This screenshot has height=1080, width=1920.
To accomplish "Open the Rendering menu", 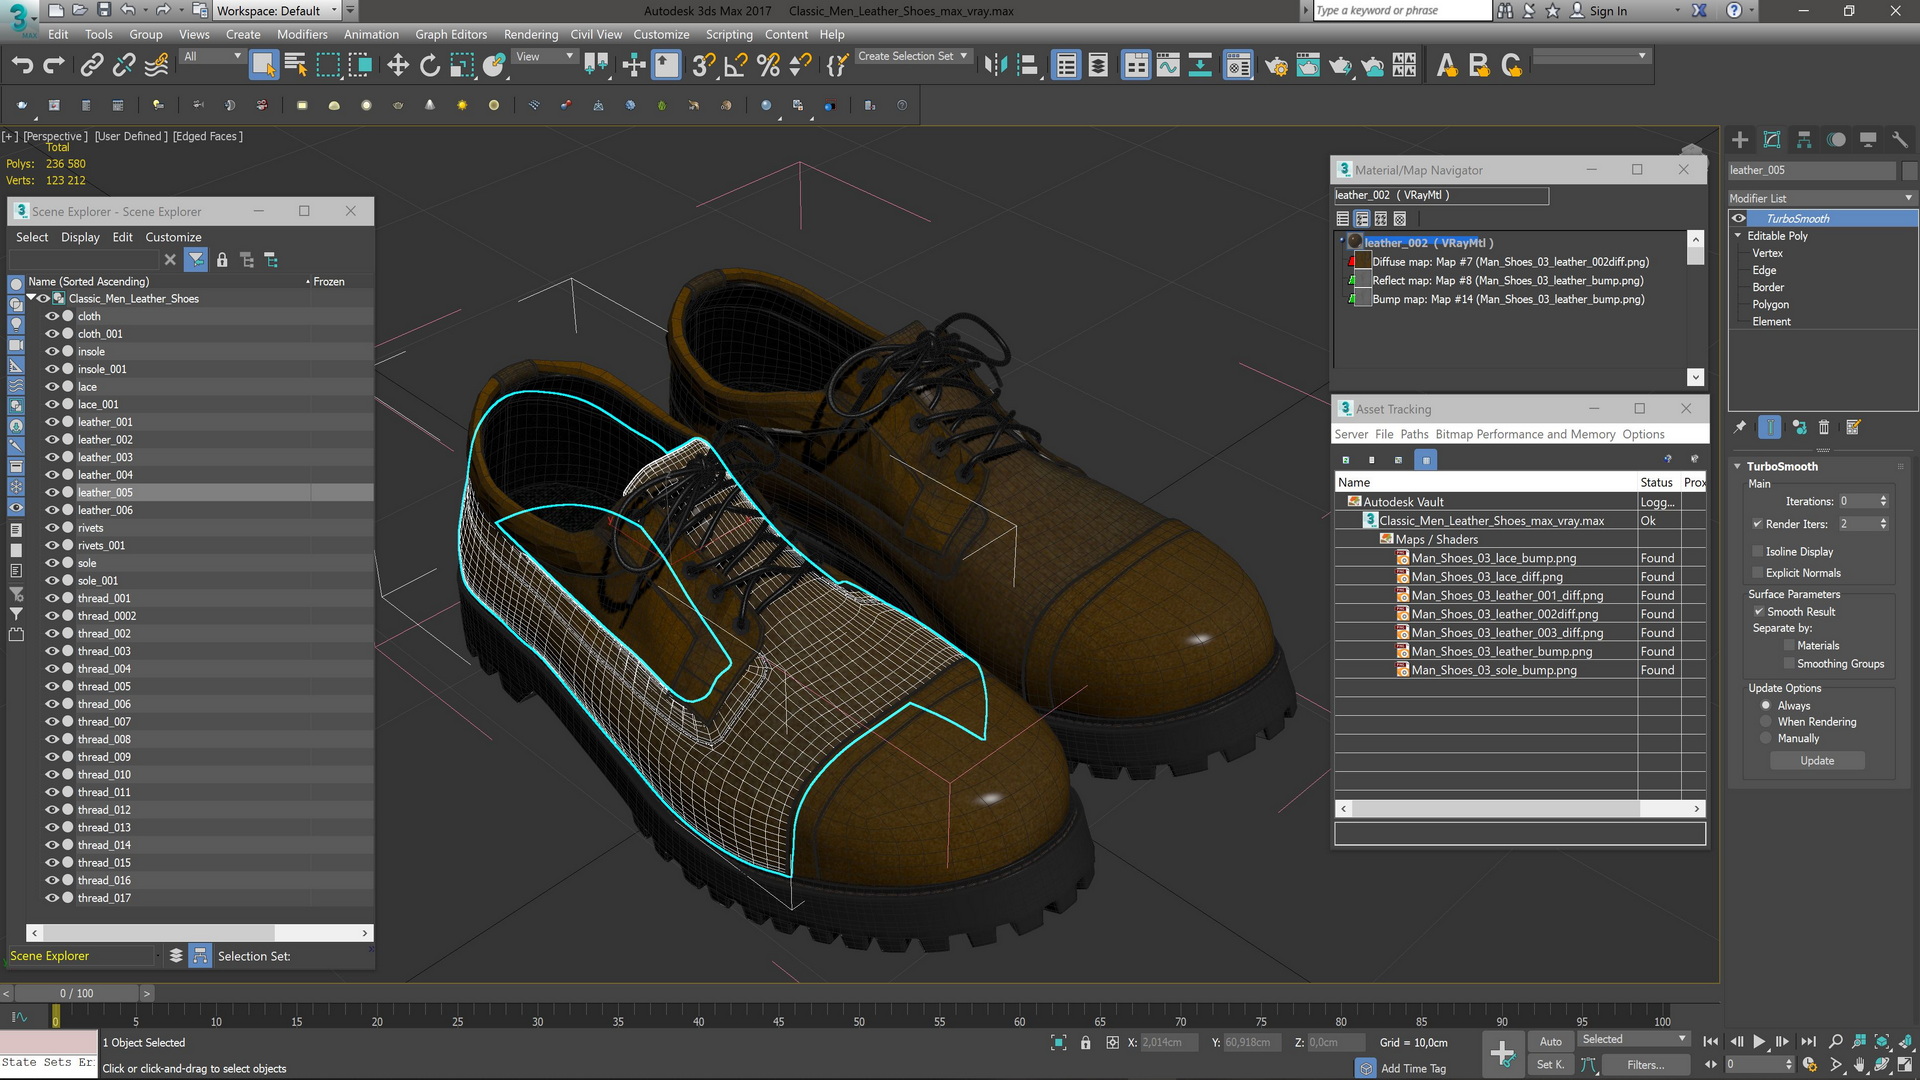I will (531, 34).
